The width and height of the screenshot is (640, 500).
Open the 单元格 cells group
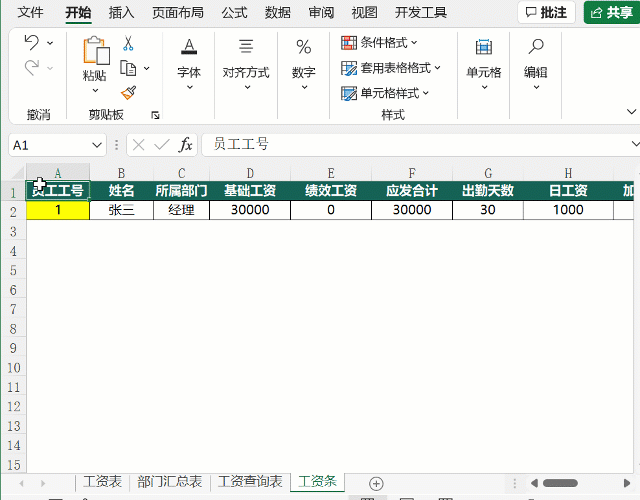point(484,64)
